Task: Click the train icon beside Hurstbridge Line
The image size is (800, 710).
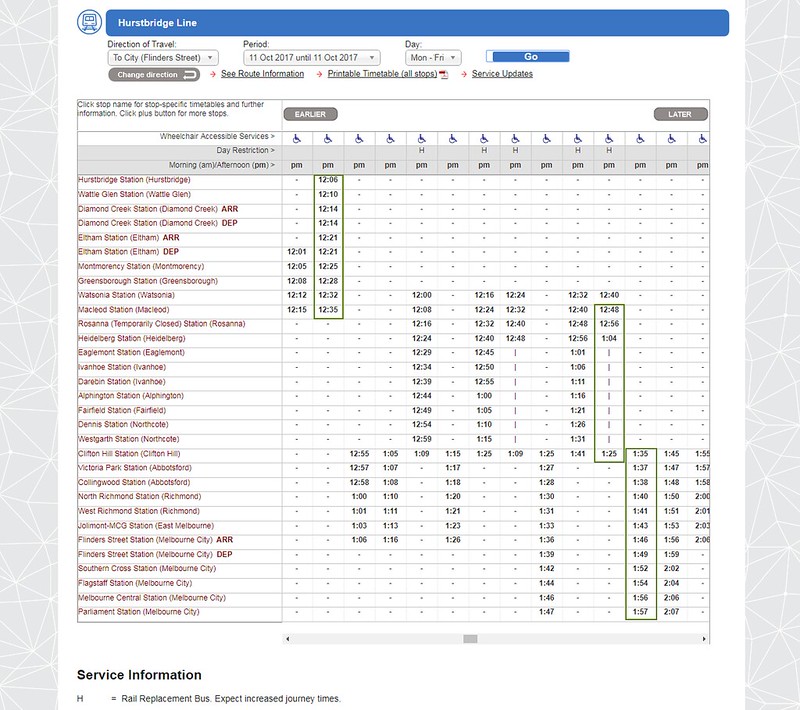Action: click(89, 22)
